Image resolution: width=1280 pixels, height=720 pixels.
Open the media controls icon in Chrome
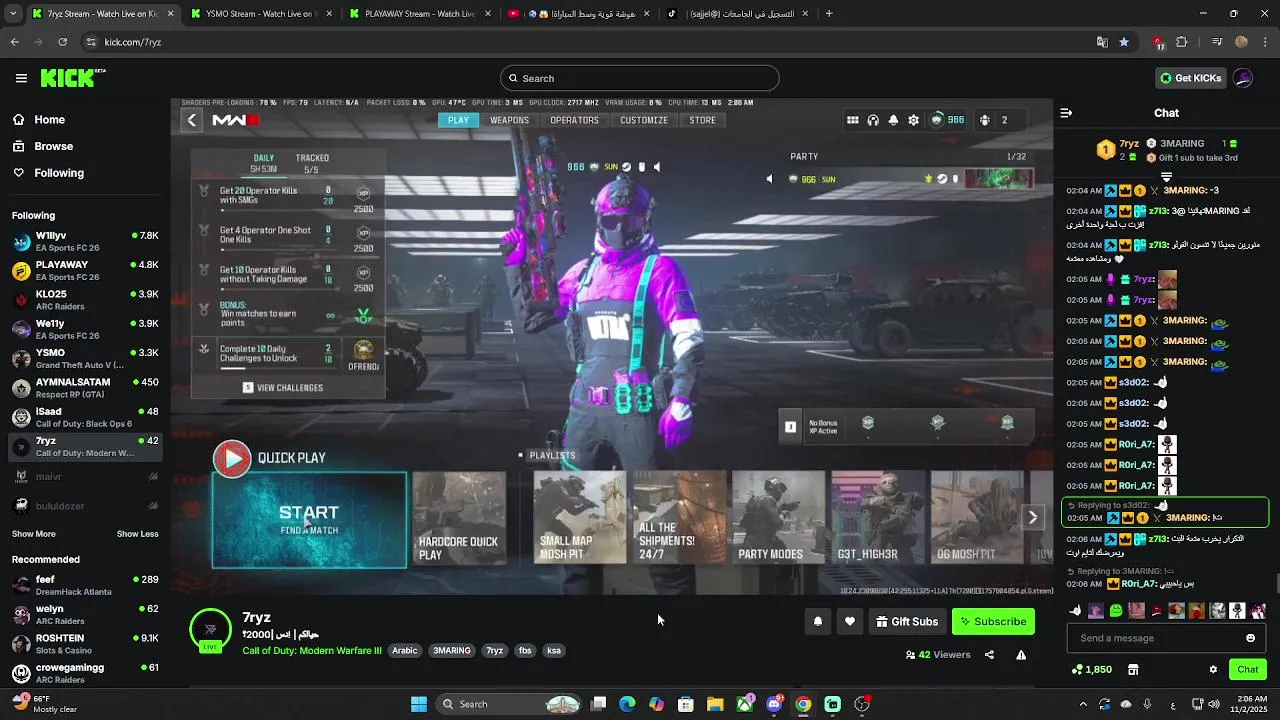[1216, 42]
